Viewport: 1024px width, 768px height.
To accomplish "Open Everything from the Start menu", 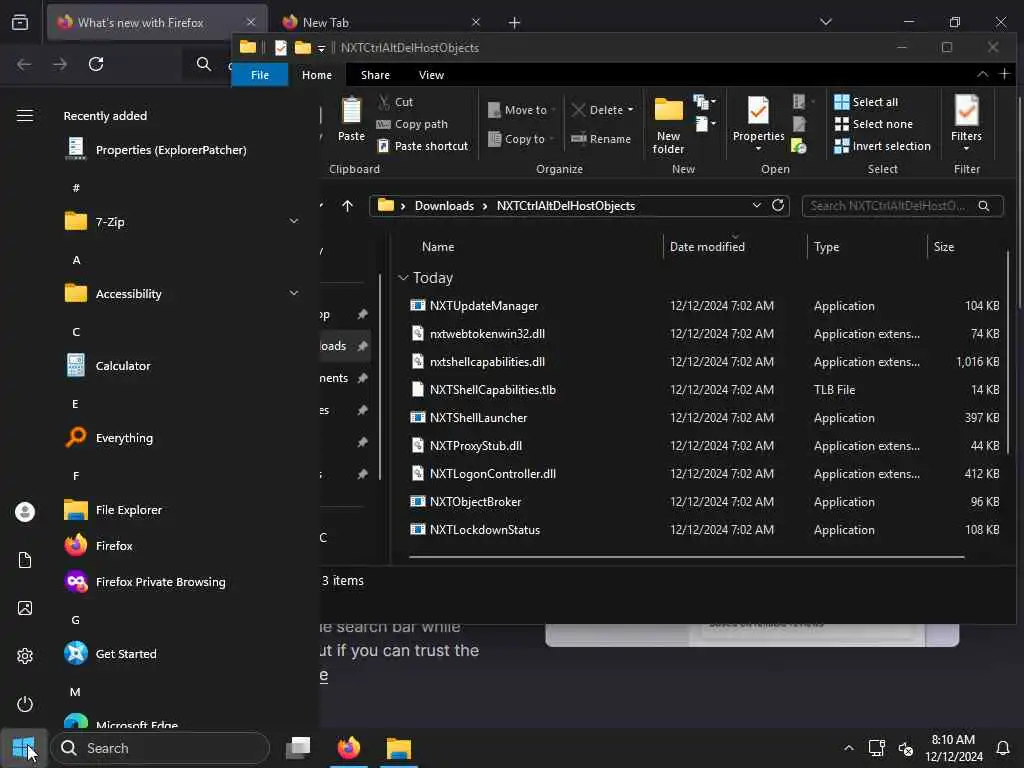I will pos(124,438).
